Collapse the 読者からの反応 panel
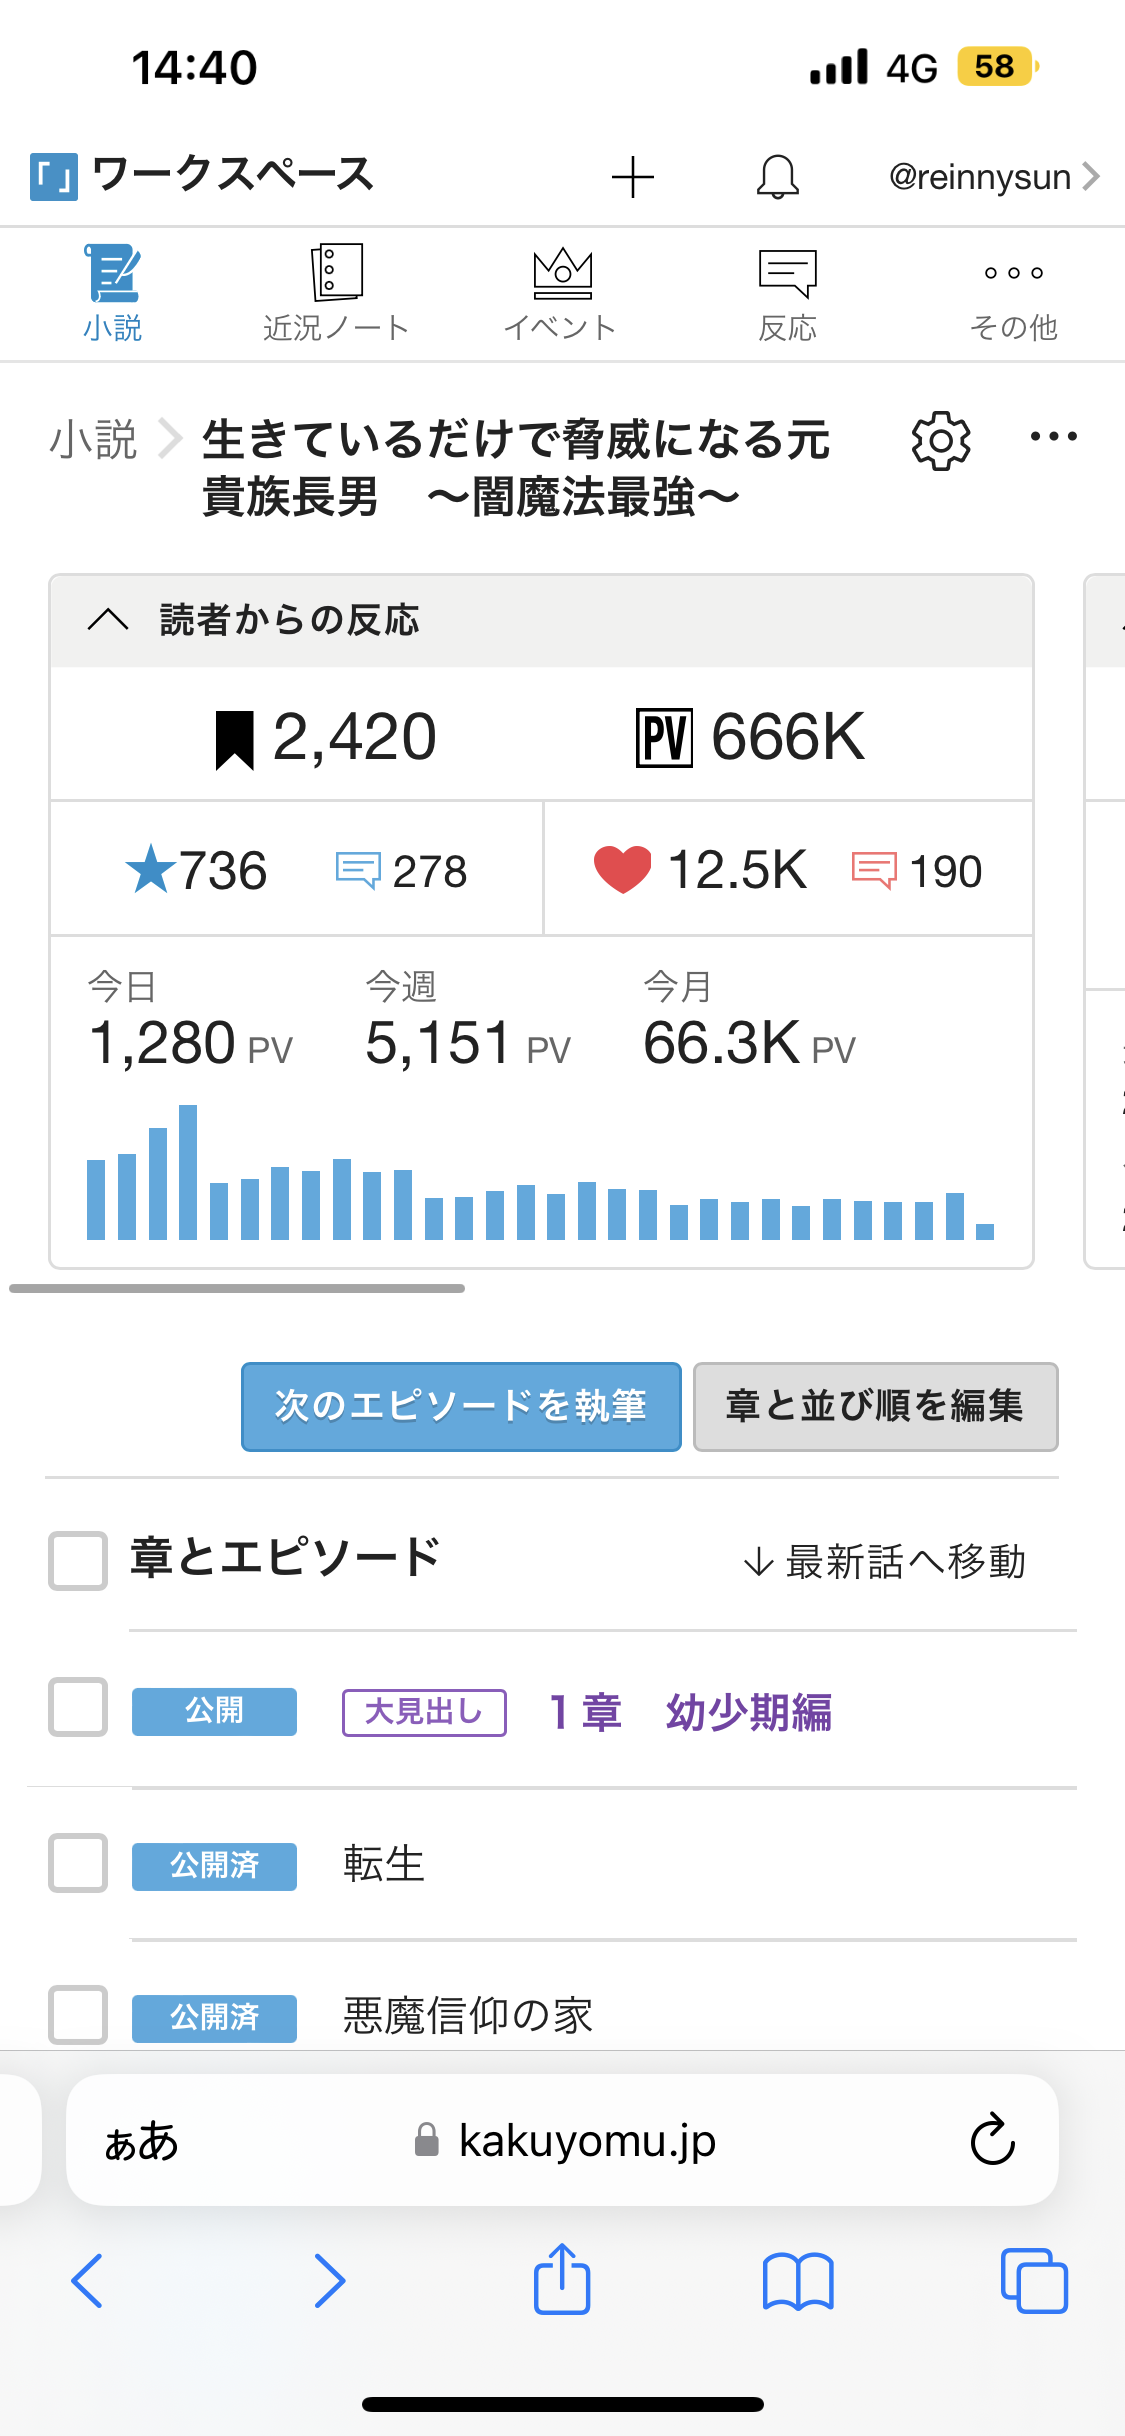 [x=108, y=620]
